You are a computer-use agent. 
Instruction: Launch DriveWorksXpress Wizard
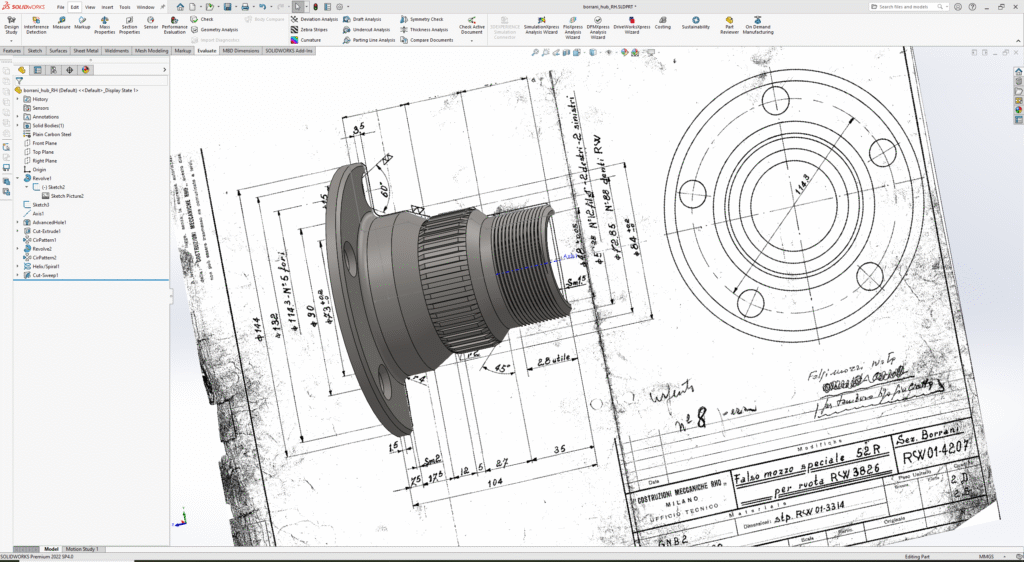coord(632,25)
